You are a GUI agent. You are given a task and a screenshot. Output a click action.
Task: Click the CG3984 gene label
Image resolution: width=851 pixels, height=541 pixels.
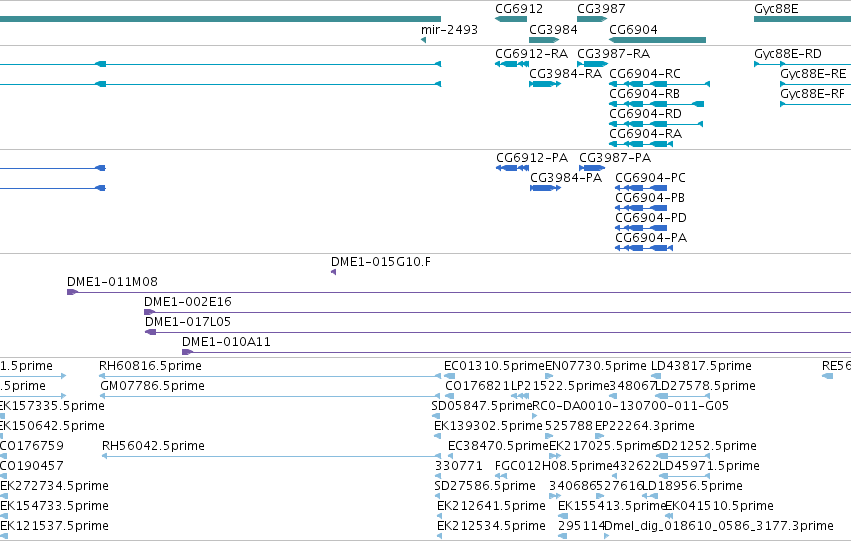553,29
